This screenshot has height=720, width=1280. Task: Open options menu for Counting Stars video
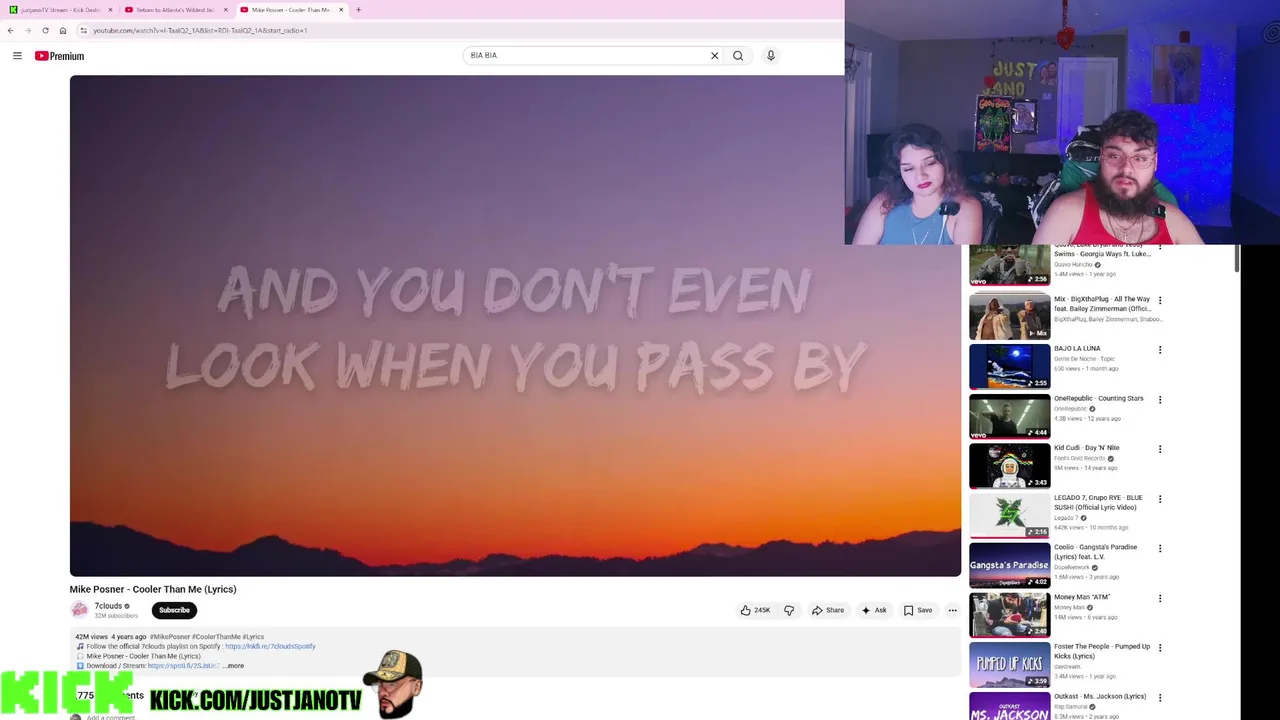click(x=1160, y=400)
